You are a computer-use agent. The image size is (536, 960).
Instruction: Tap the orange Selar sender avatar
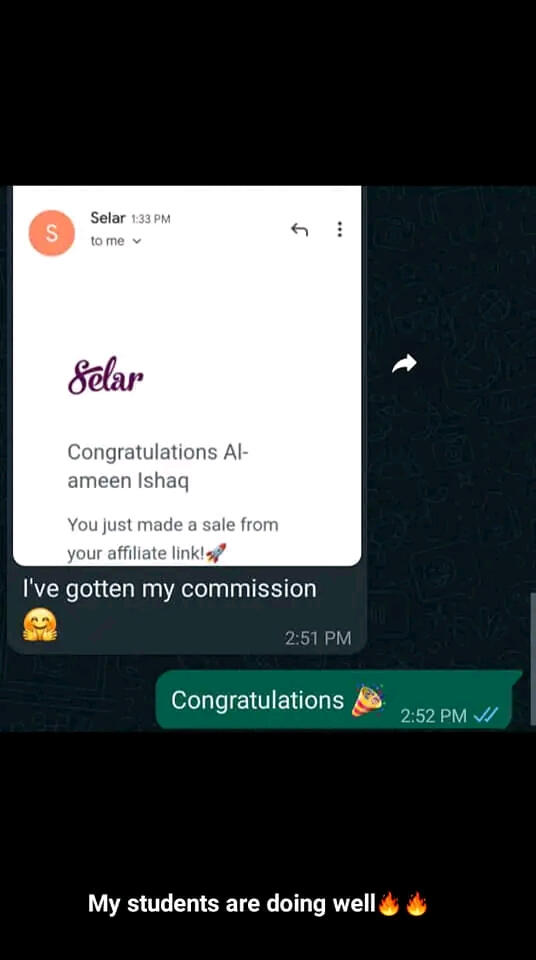tap(51, 233)
